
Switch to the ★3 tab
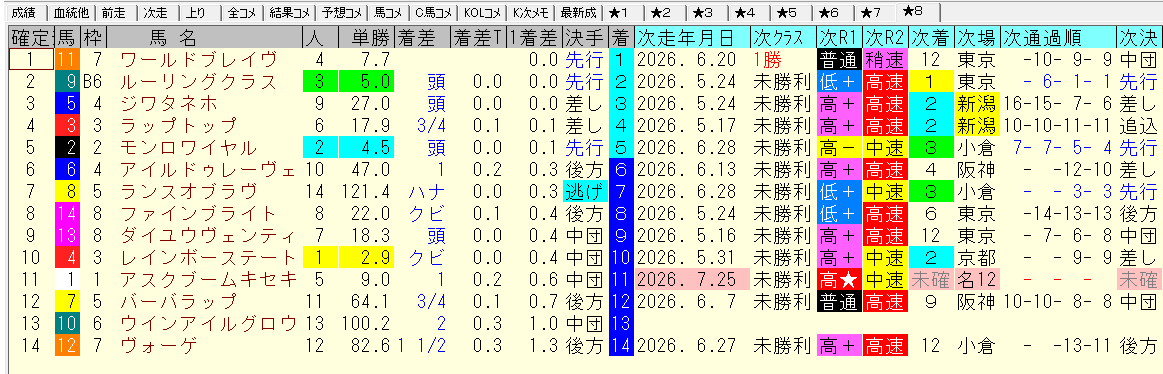tap(702, 12)
